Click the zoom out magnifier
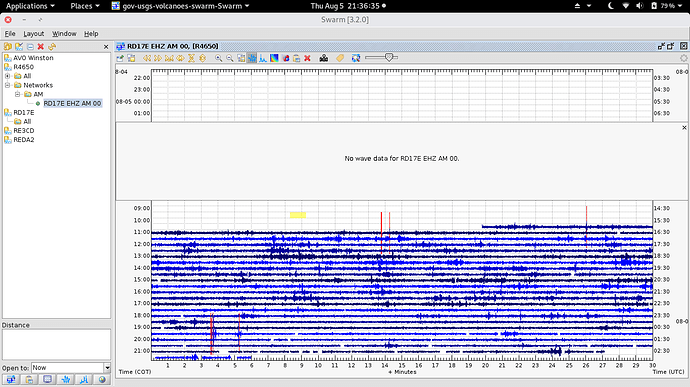Screen dimensions: 690x387 [230, 58]
